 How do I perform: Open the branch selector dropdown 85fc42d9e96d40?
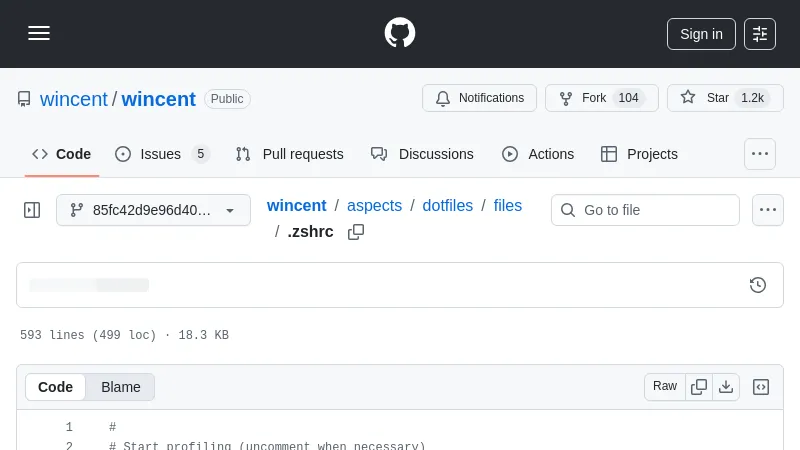tap(153, 210)
